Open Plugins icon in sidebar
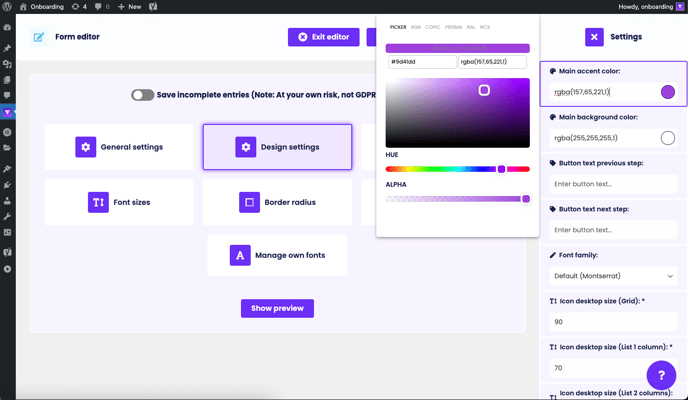Viewport: 688px width, 400px height. tap(7, 185)
